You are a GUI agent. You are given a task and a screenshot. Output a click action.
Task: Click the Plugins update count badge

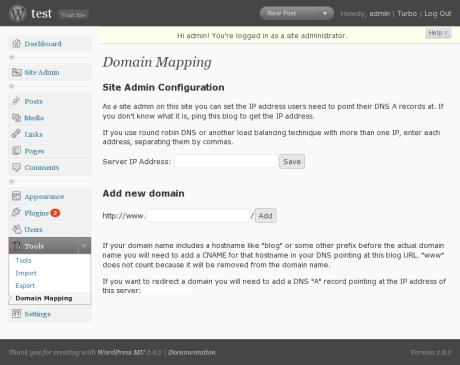[x=55, y=213]
